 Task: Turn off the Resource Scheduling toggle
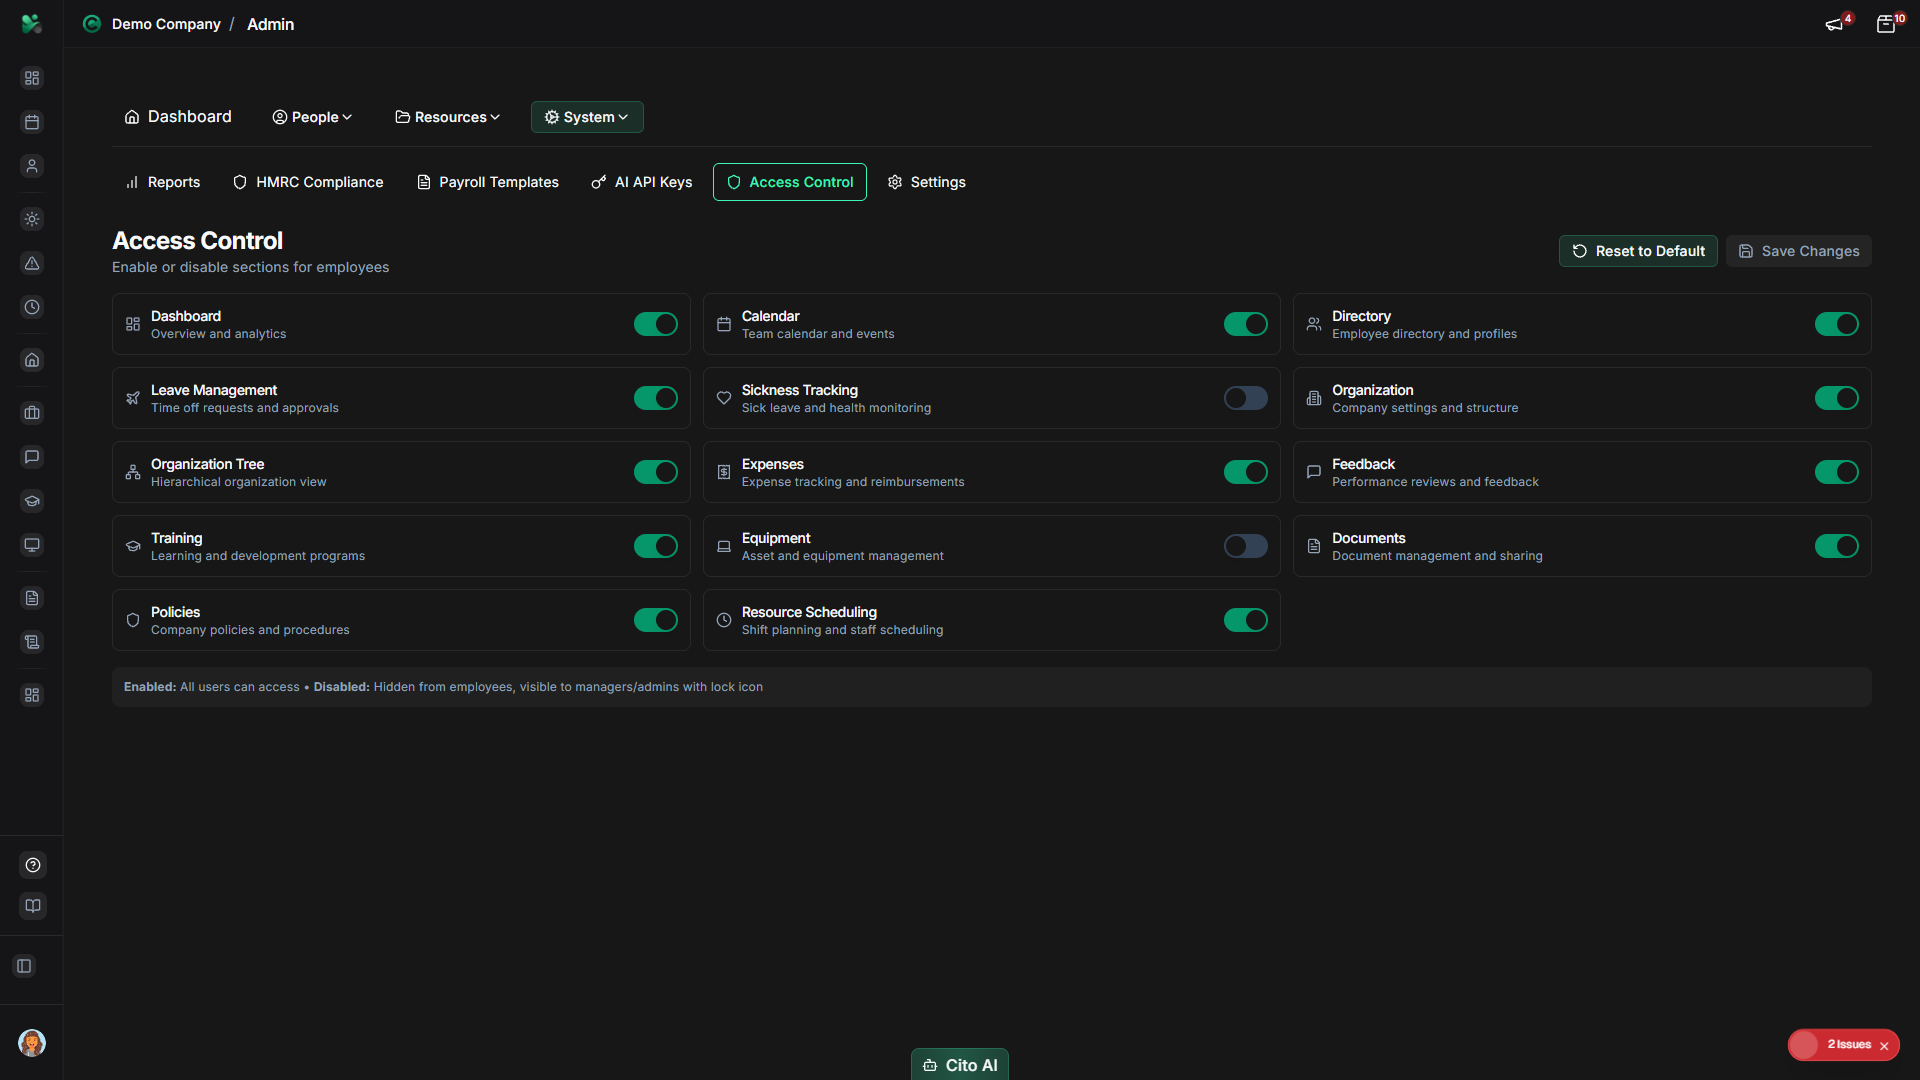(1245, 620)
